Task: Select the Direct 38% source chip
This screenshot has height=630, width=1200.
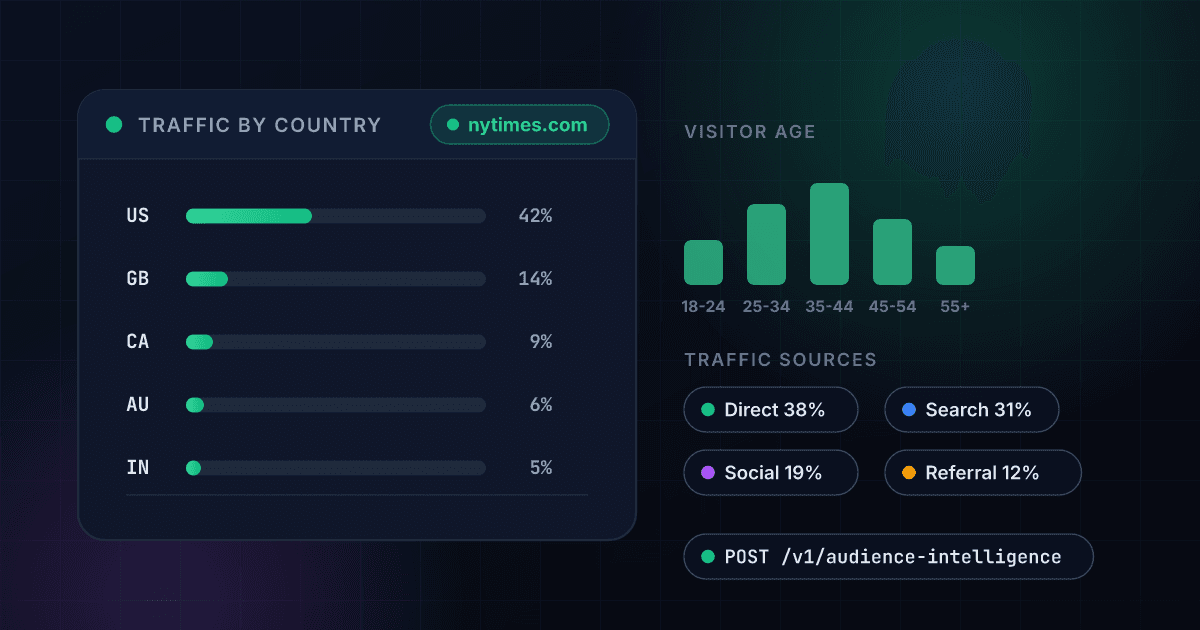Action: point(771,410)
